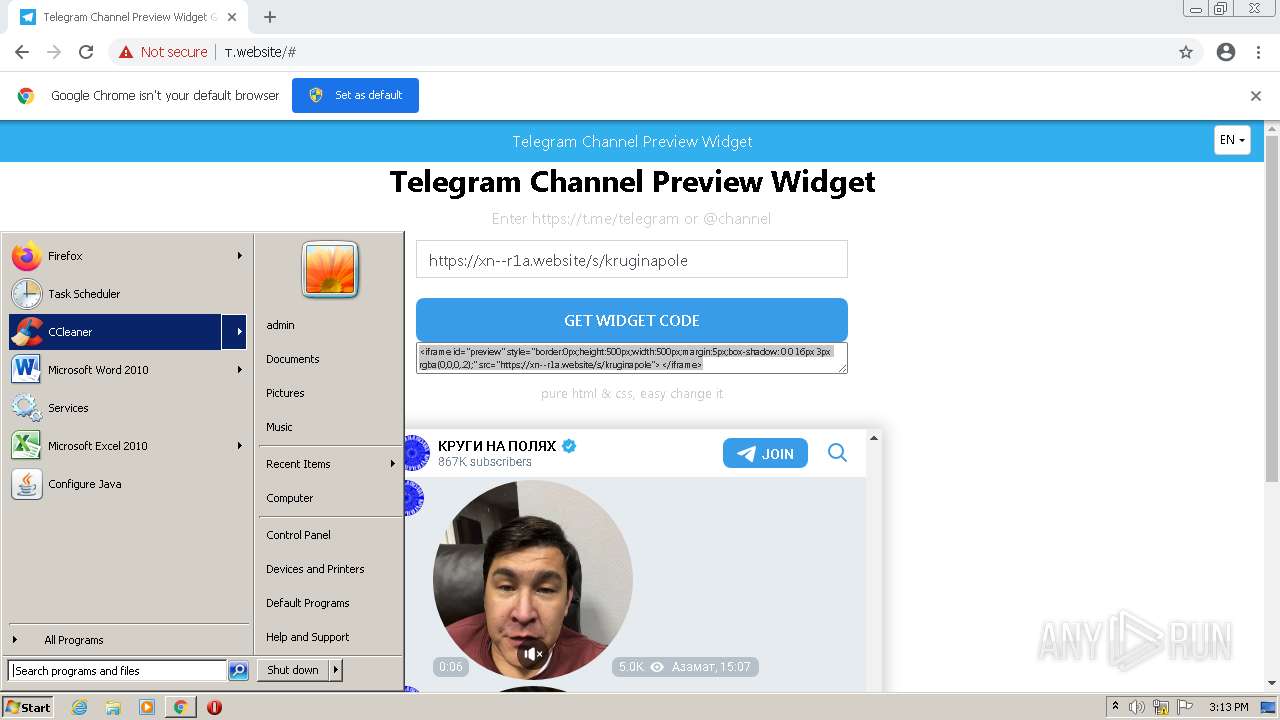
Task: Open Chrome three-dot menu
Action: [1258, 52]
